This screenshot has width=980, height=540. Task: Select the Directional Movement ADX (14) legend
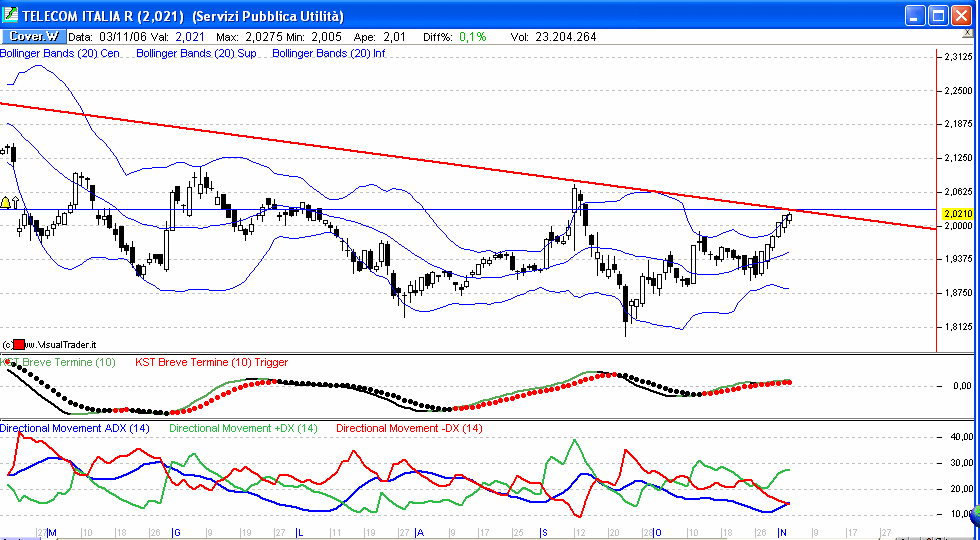tap(75, 428)
